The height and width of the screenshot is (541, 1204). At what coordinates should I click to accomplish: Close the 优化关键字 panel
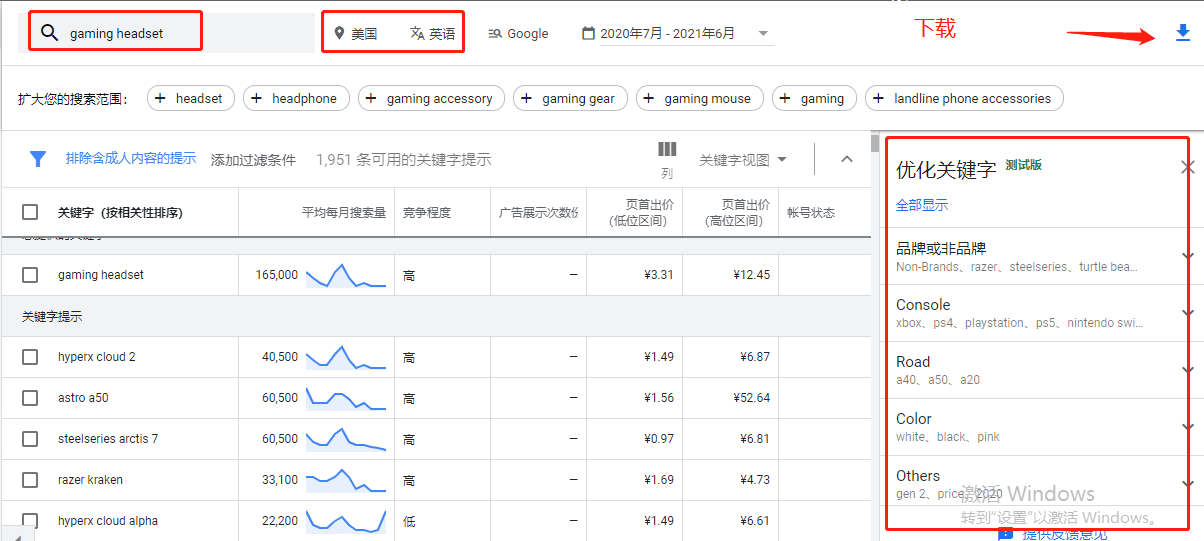(x=1187, y=167)
